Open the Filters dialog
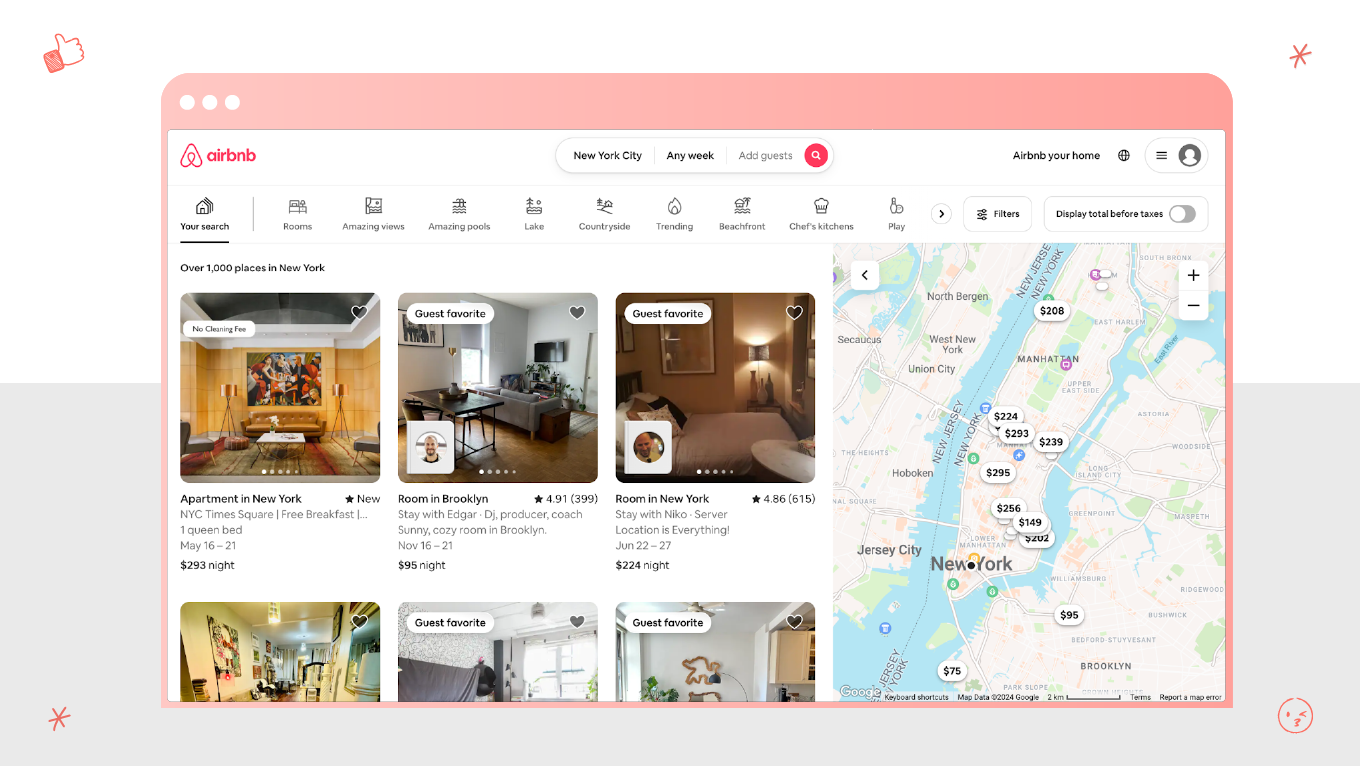1360x766 pixels. 997,213
